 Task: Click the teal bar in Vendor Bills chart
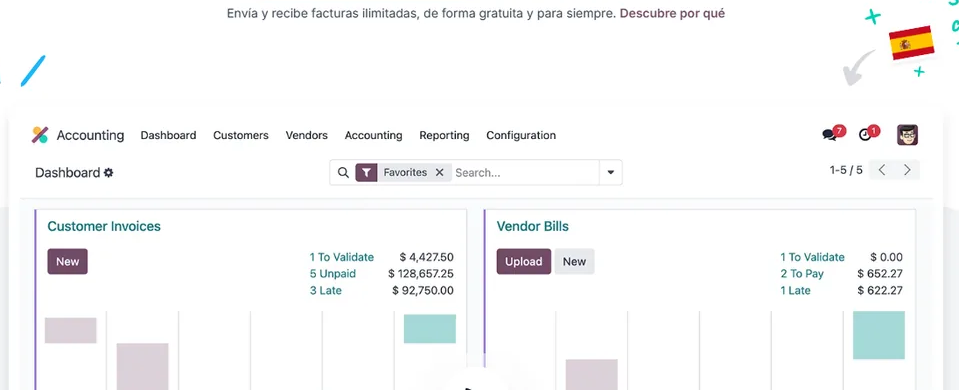(878, 335)
